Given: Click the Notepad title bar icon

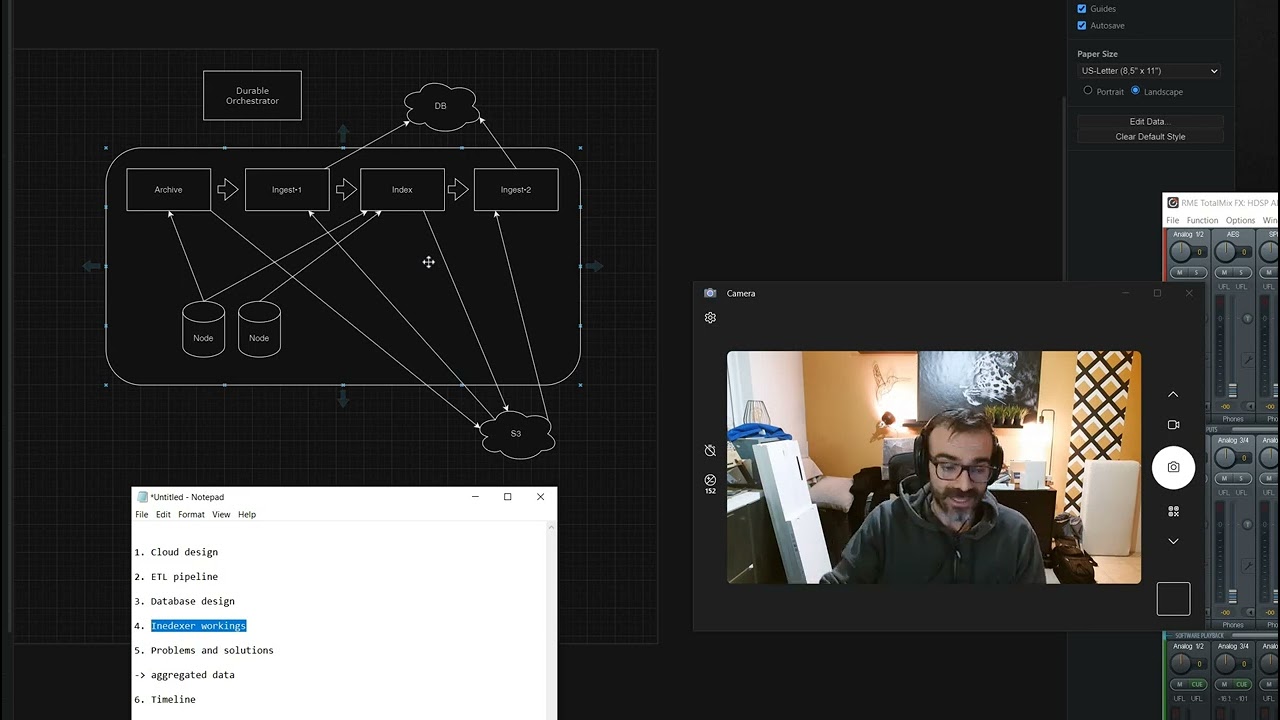Looking at the screenshot, I should [143, 497].
